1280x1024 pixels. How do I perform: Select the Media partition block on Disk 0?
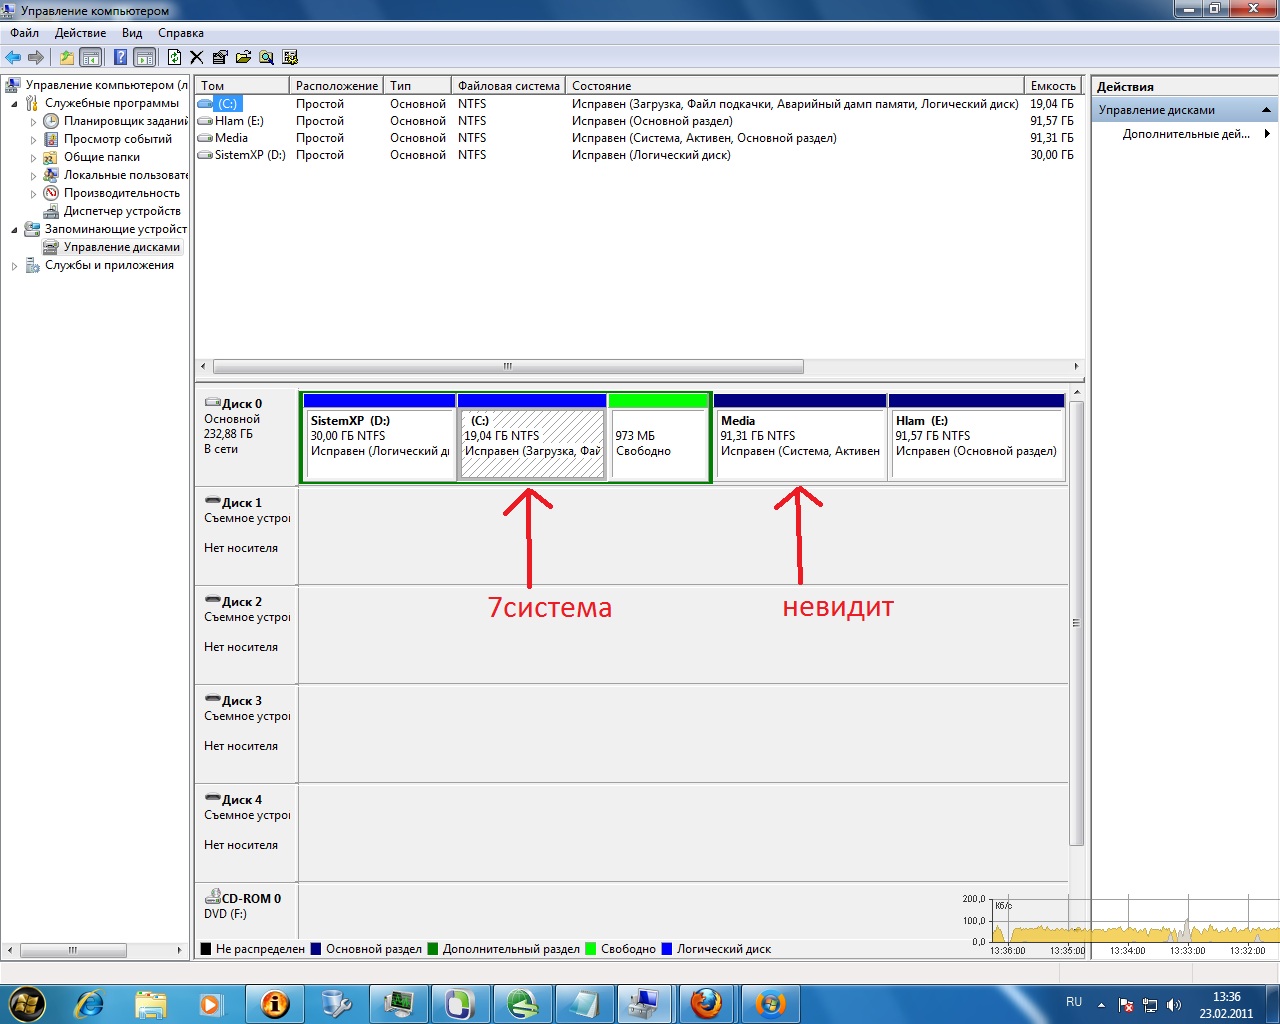799,437
